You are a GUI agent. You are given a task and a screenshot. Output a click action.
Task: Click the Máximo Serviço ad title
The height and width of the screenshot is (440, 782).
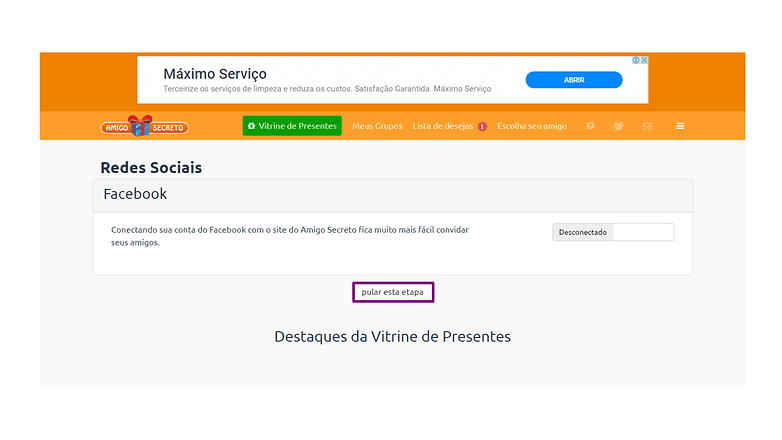coord(215,74)
